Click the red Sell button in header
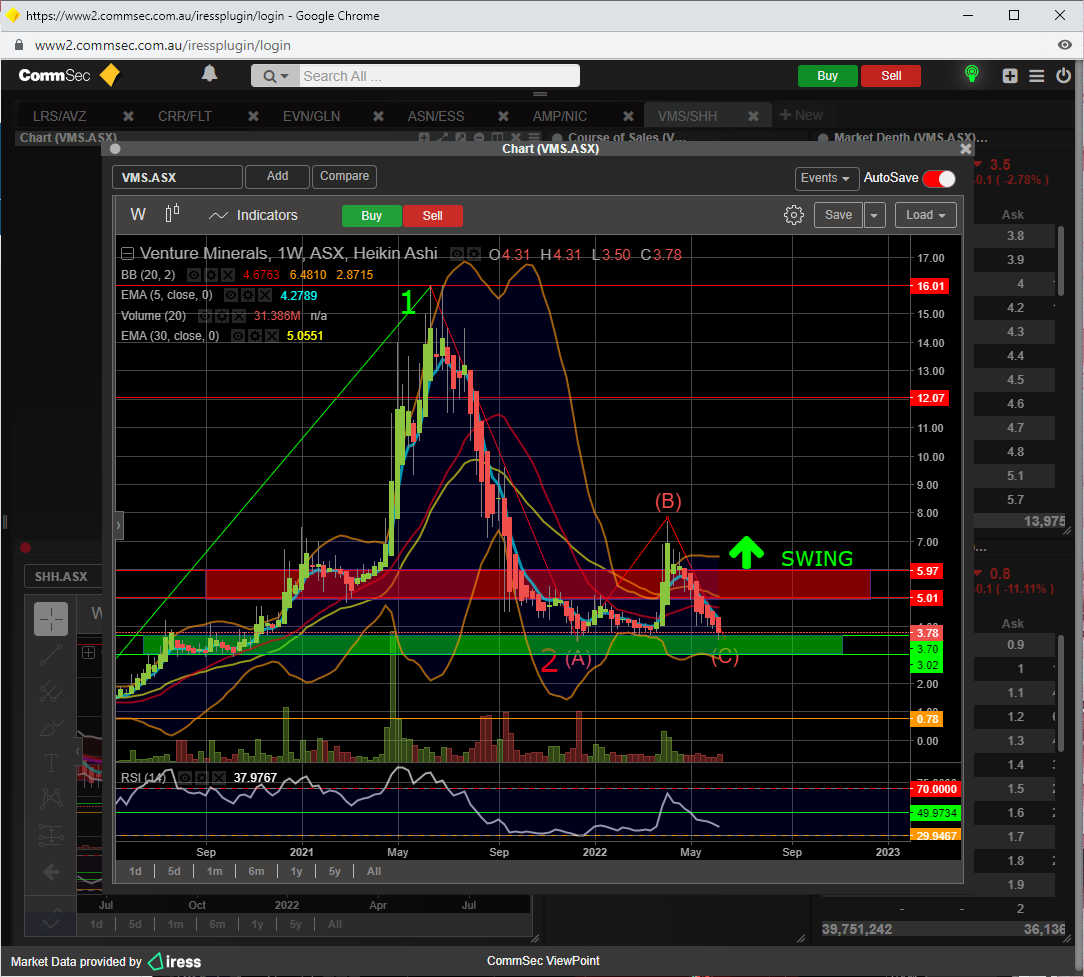The width and height of the screenshot is (1084, 977). point(891,76)
